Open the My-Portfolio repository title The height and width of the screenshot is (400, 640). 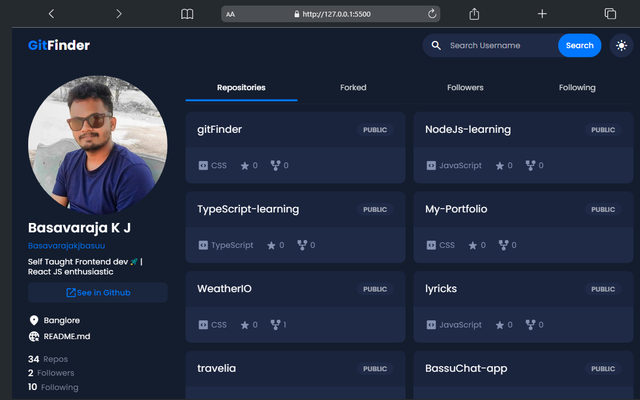click(456, 209)
